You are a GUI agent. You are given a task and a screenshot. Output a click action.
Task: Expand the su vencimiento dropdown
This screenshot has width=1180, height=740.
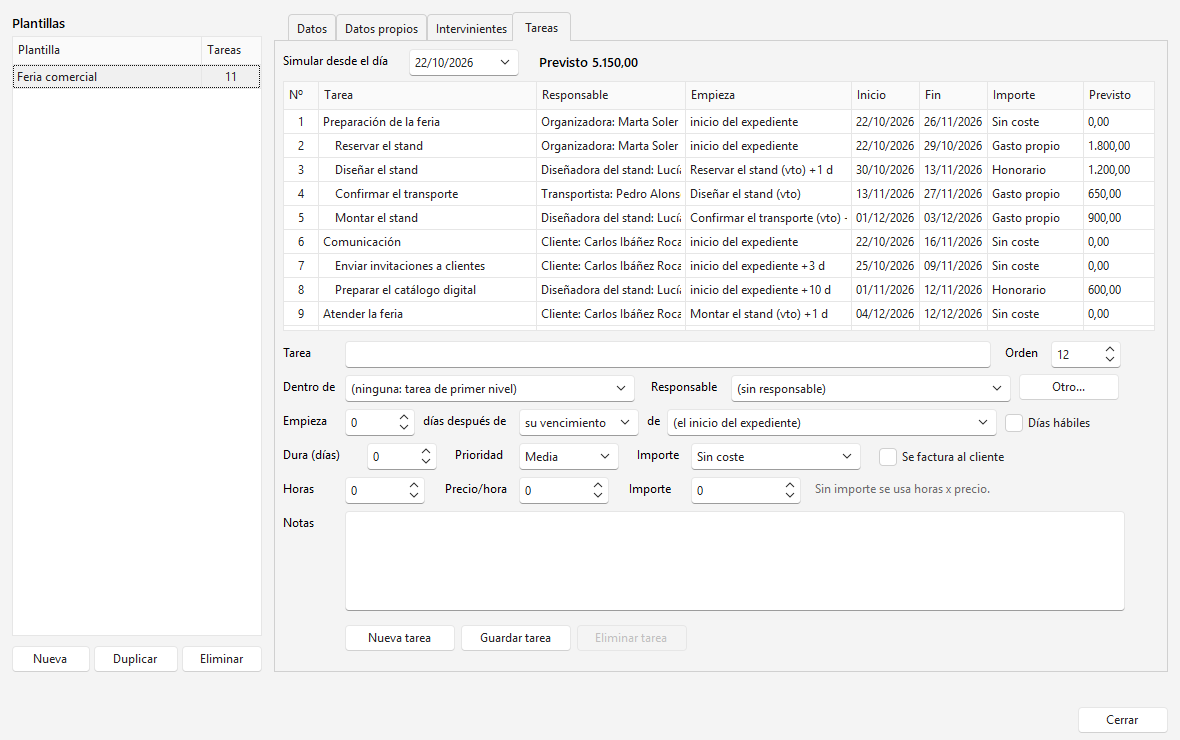coord(578,422)
